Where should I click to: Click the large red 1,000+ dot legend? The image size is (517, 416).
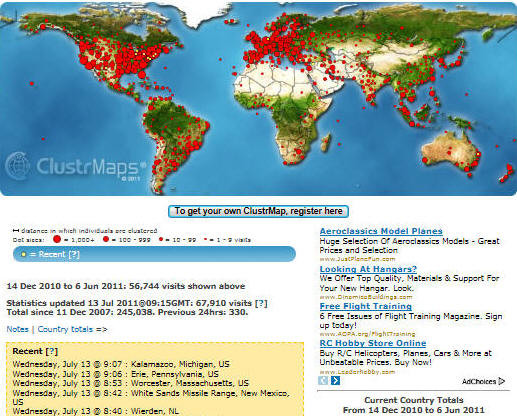tap(57, 239)
